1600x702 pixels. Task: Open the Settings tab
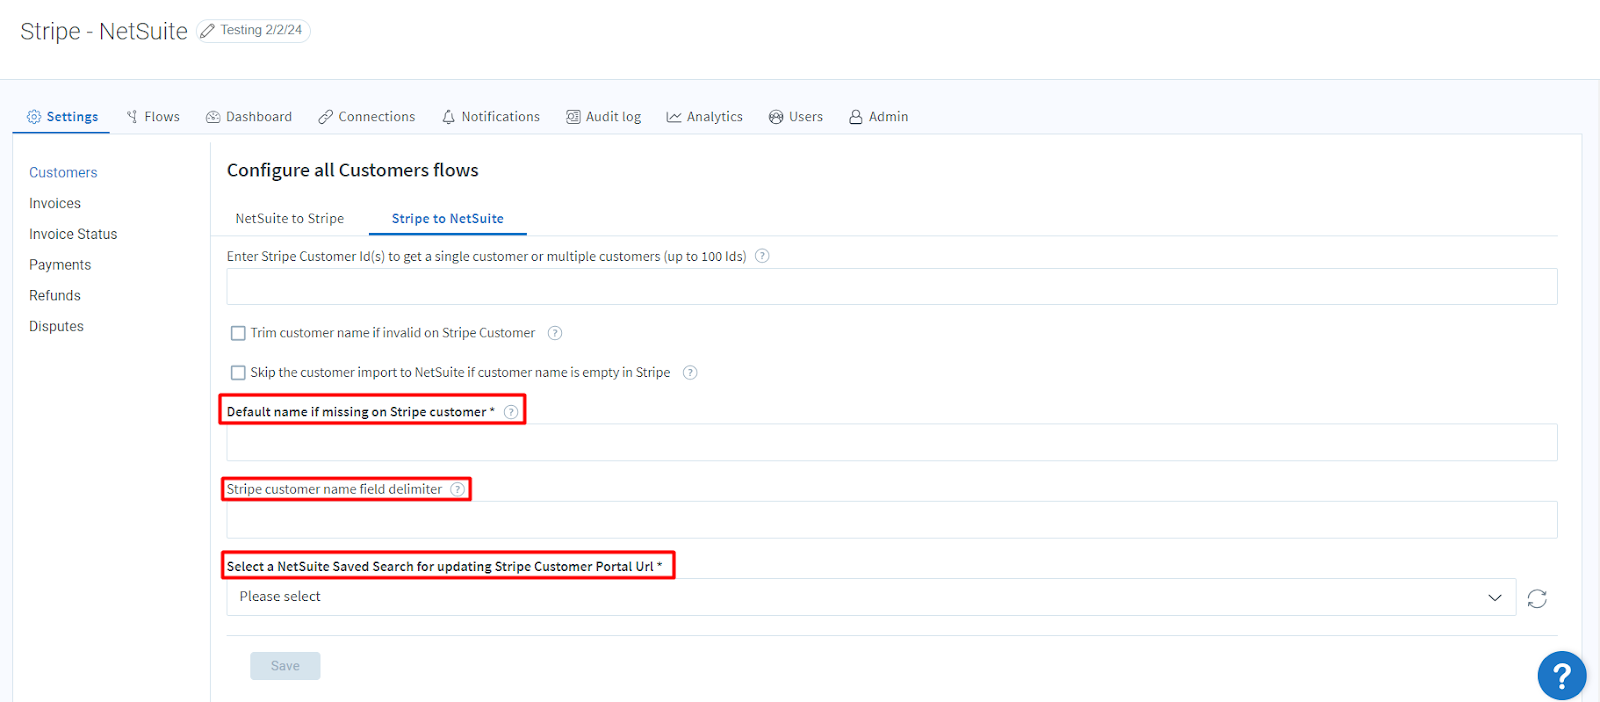tap(62, 117)
